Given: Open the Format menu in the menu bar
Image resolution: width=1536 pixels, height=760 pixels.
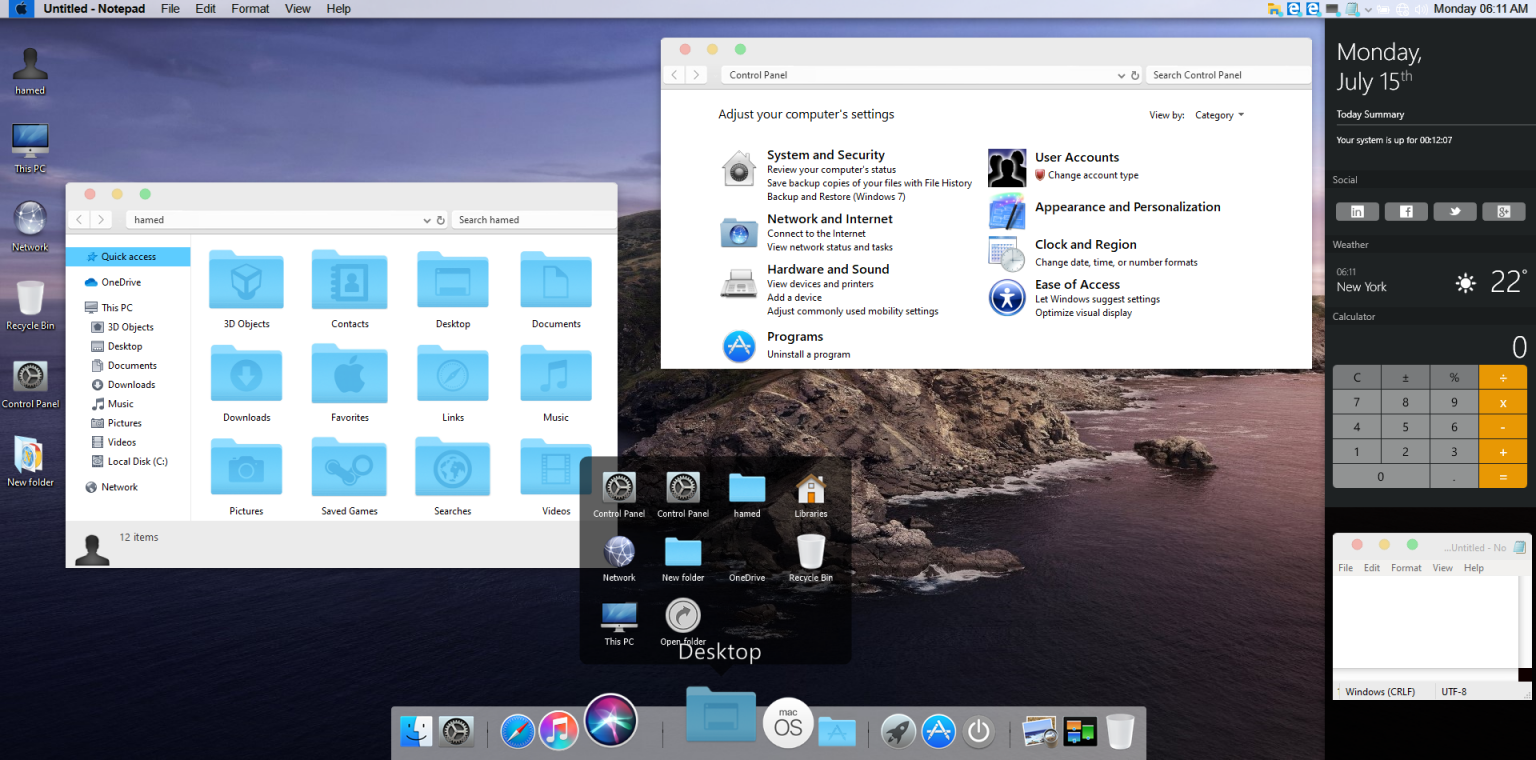Looking at the screenshot, I should pyautogui.click(x=249, y=9).
